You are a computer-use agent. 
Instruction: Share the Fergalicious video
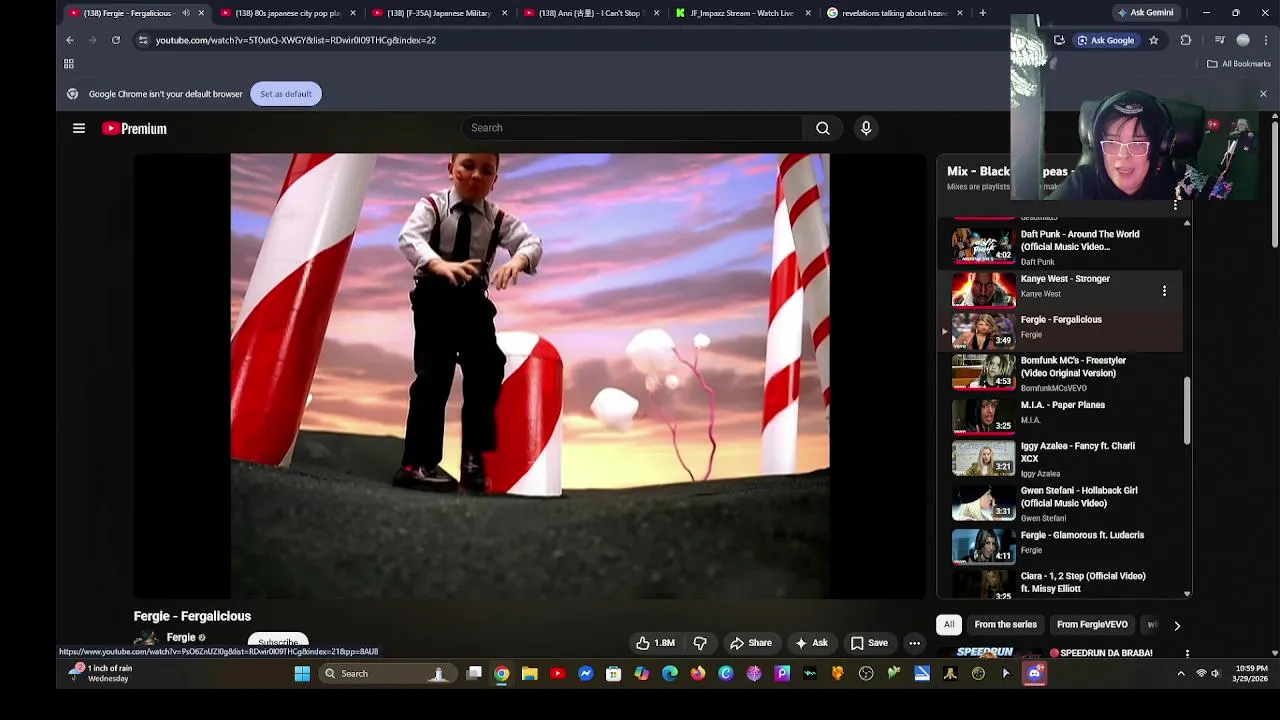tap(750, 643)
